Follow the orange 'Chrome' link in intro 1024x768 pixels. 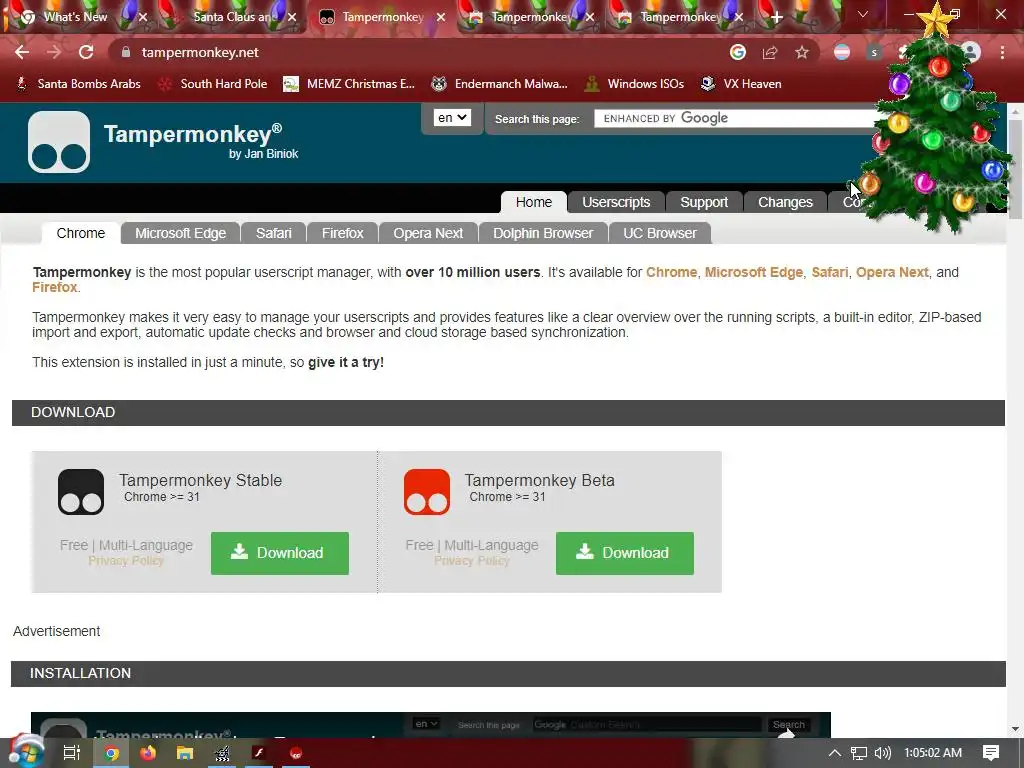(x=671, y=272)
